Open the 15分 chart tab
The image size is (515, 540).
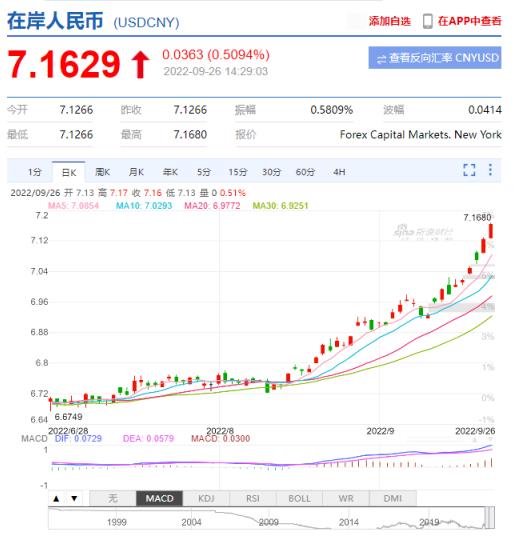(x=238, y=172)
